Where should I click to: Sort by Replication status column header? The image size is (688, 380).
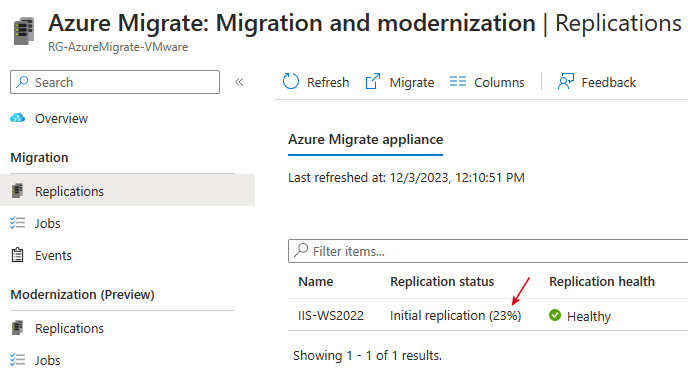click(x=442, y=282)
